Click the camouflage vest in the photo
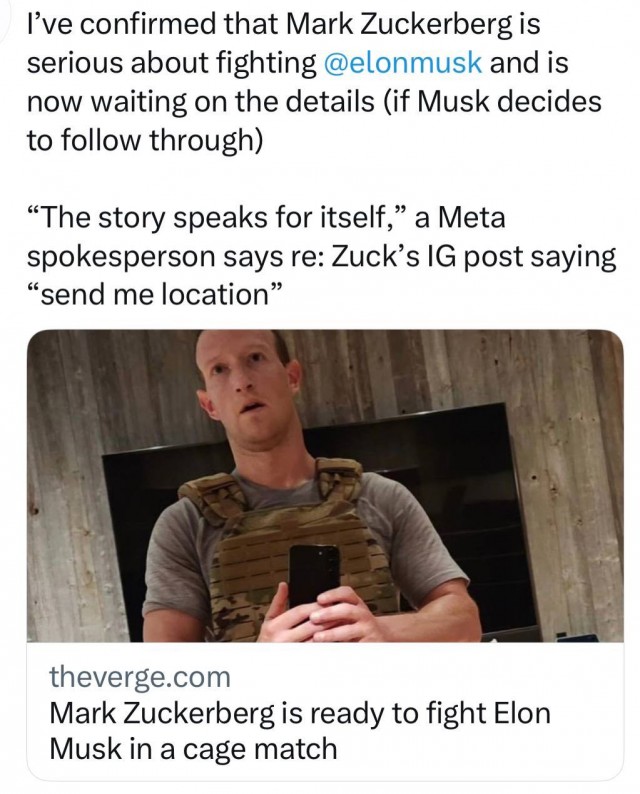Image resolution: width=640 pixels, height=794 pixels. coord(240,540)
